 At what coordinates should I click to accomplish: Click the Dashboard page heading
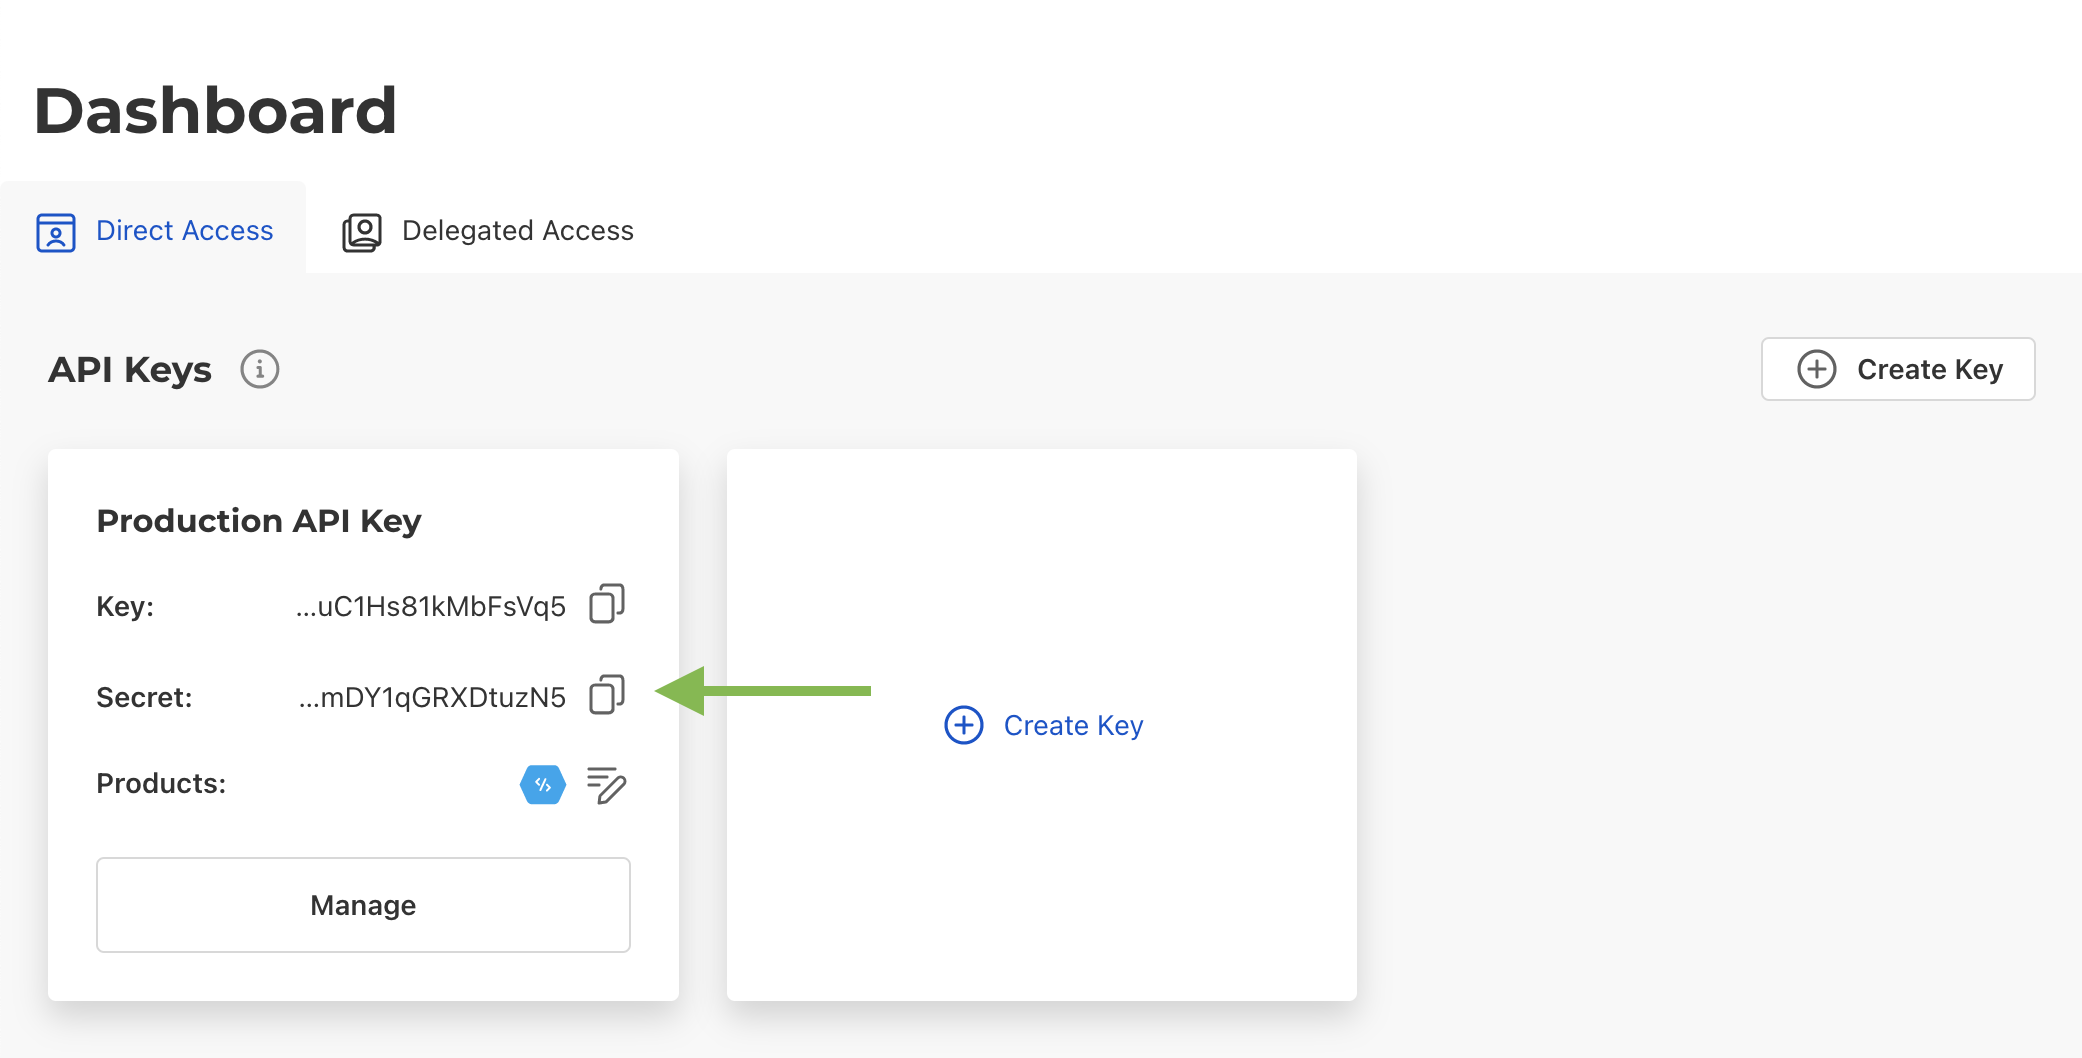click(215, 110)
